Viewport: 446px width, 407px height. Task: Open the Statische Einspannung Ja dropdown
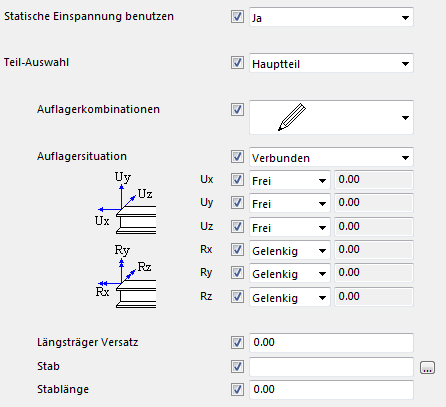pyautogui.click(x=331, y=17)
